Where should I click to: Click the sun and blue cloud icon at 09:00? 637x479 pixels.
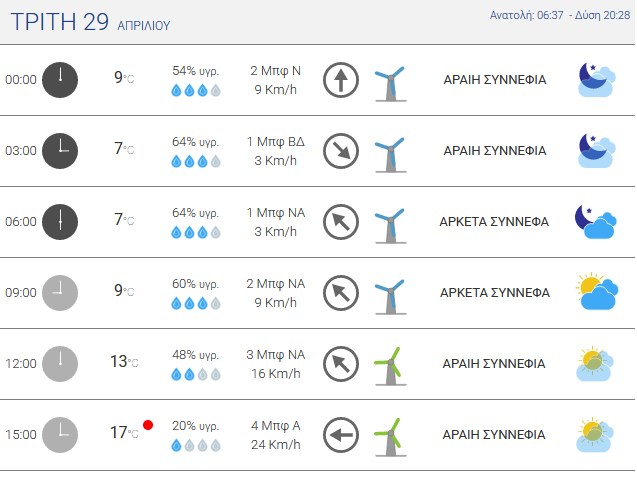point(597,291)
